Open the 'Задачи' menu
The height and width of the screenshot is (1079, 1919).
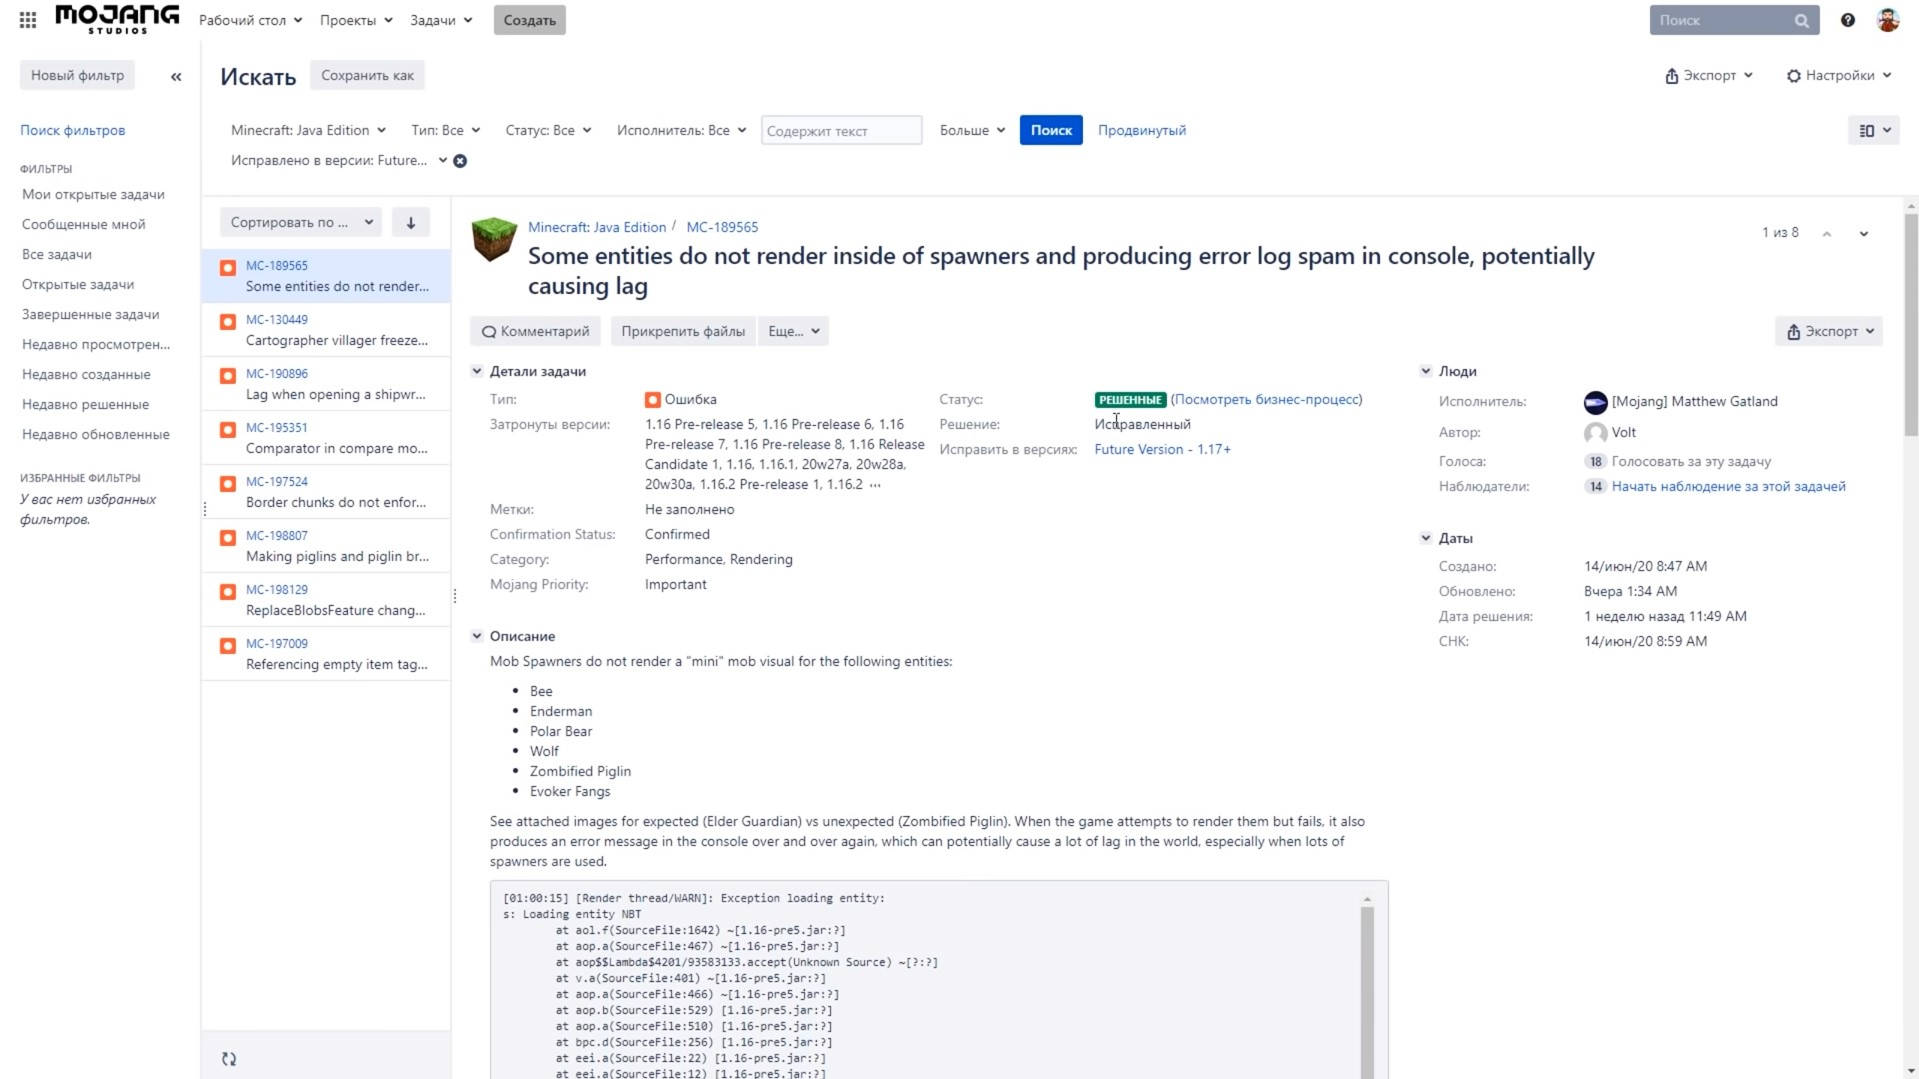[440, 20]
